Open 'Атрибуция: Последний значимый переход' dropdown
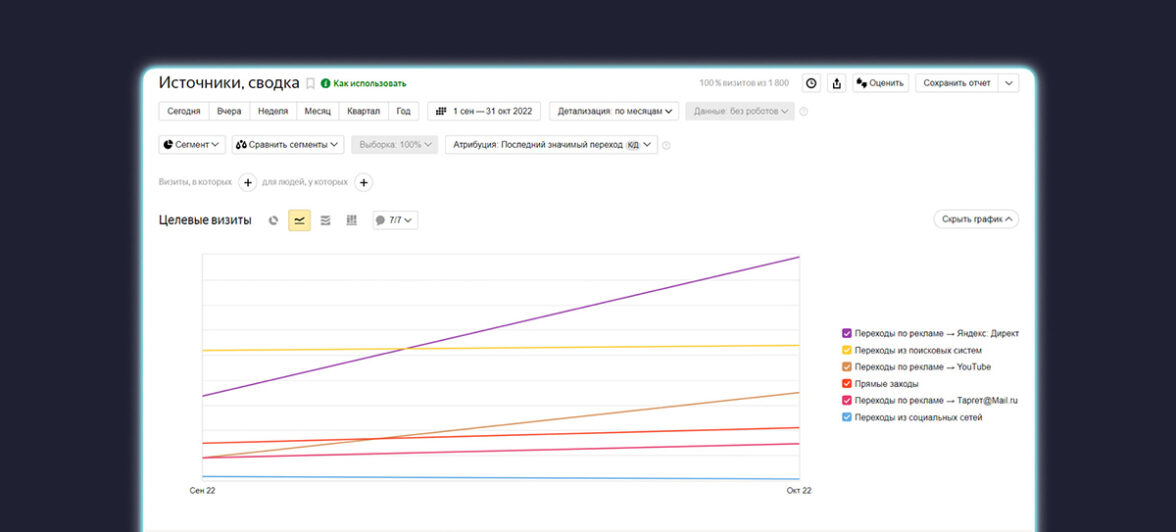Image resolution: width=1176 pixels, height=532 pixels. click(x=551, y=144)
